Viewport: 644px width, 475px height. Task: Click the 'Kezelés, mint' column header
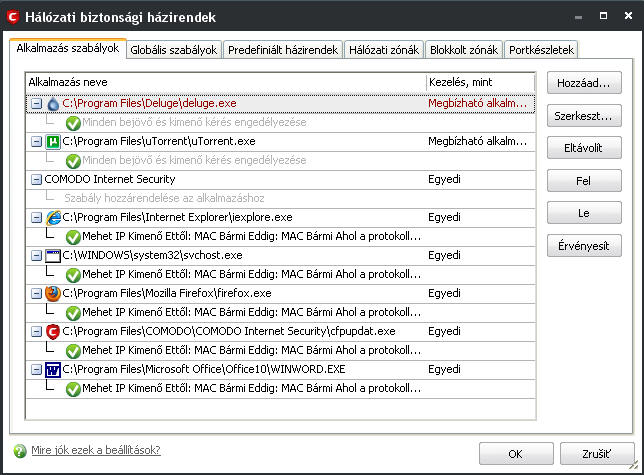click(x=481, y=83)
